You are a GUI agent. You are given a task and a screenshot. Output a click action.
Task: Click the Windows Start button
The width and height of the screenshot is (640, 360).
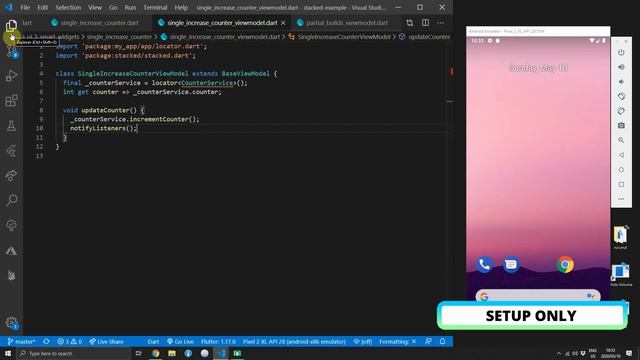coord(8,353)
